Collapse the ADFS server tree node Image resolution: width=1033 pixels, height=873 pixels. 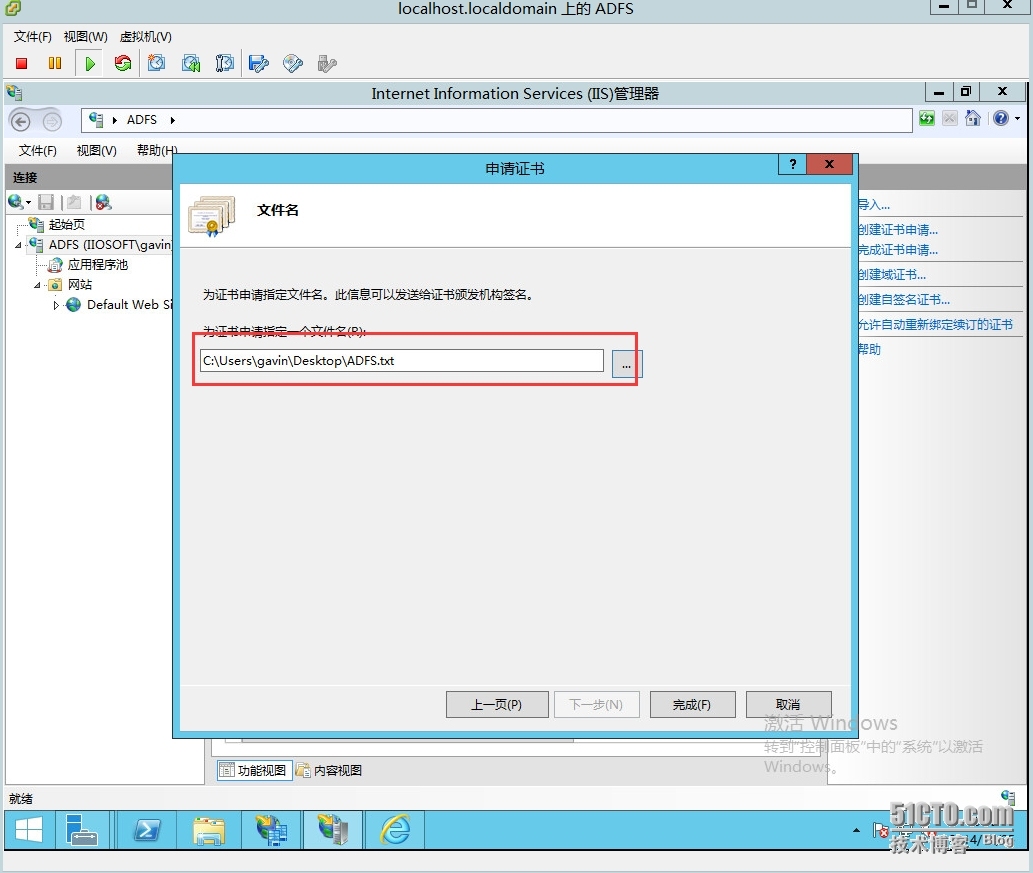click(18, 245)
